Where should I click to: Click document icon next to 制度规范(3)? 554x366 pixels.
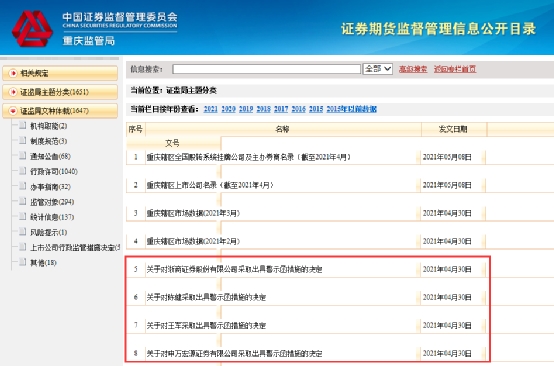tap(23, 141)
